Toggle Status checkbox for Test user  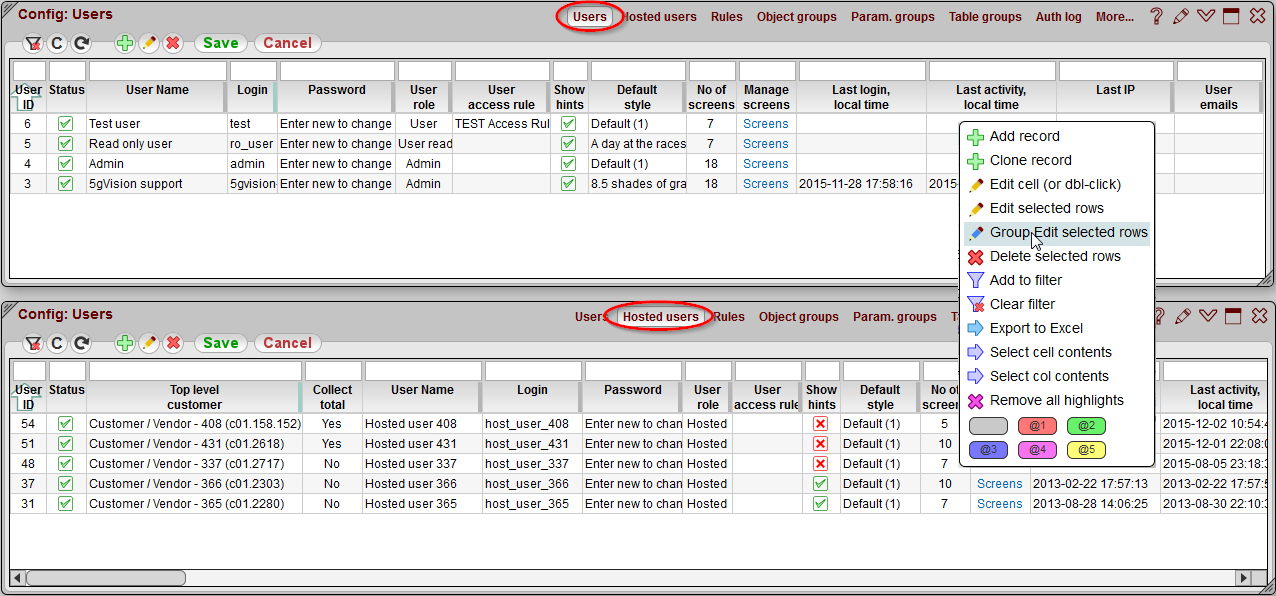click(66, 123)
